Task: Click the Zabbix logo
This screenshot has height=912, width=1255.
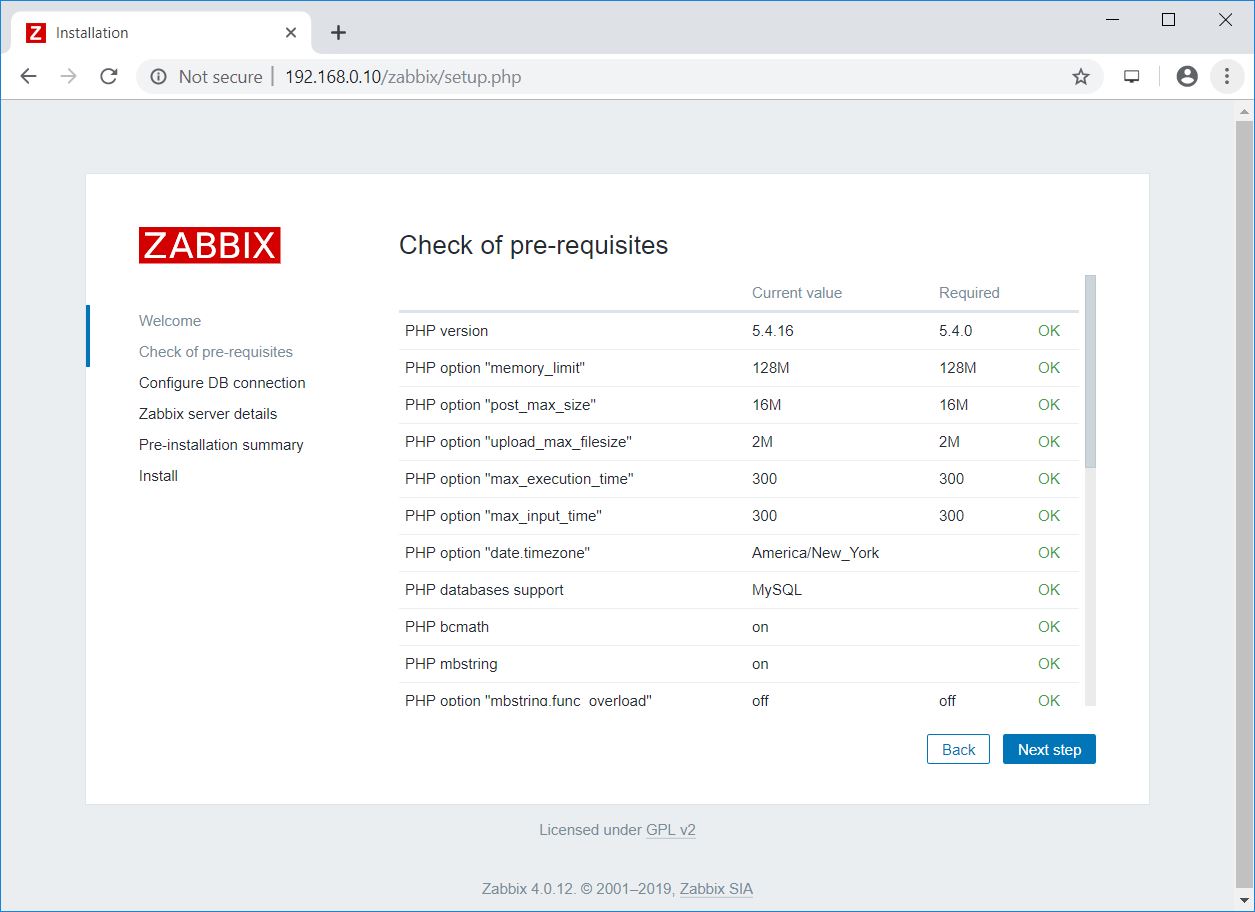Action: 209,245
